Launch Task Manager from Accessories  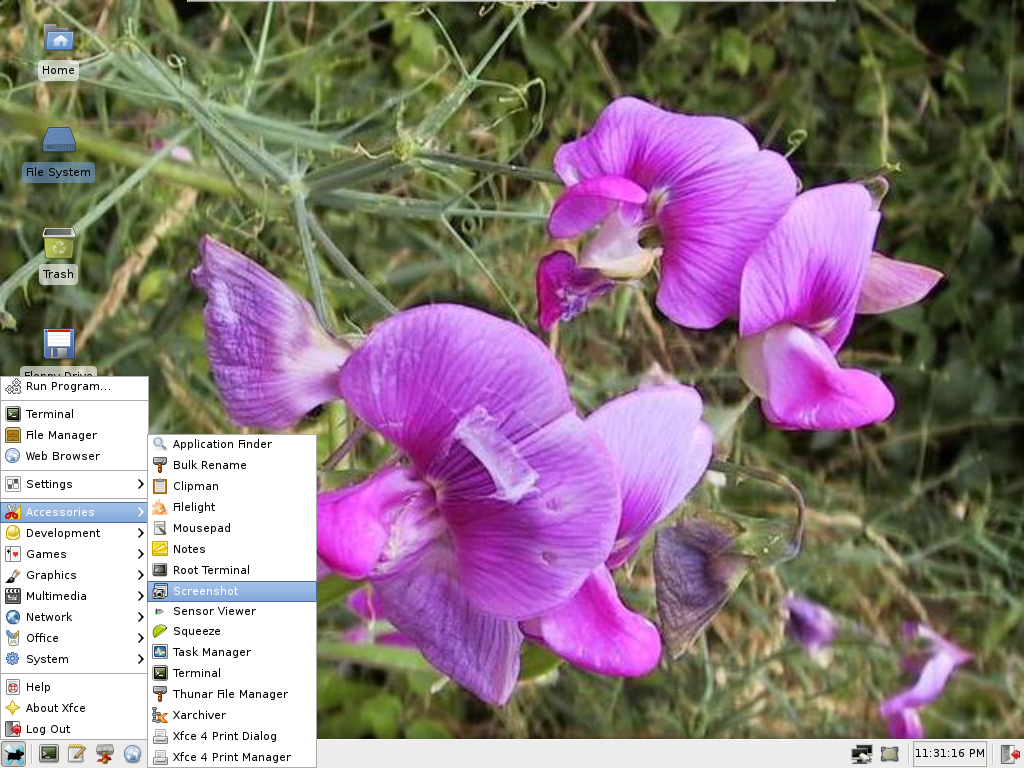click(x=232, y=652)
